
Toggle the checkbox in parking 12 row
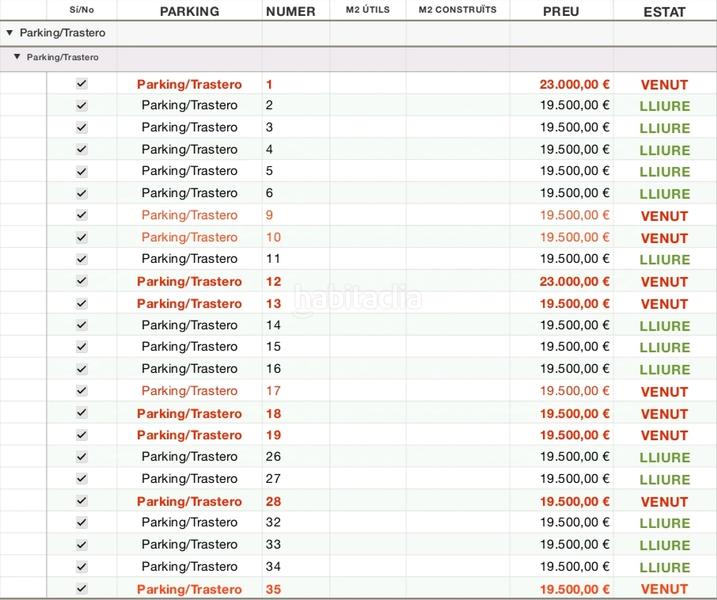point(82,281)
